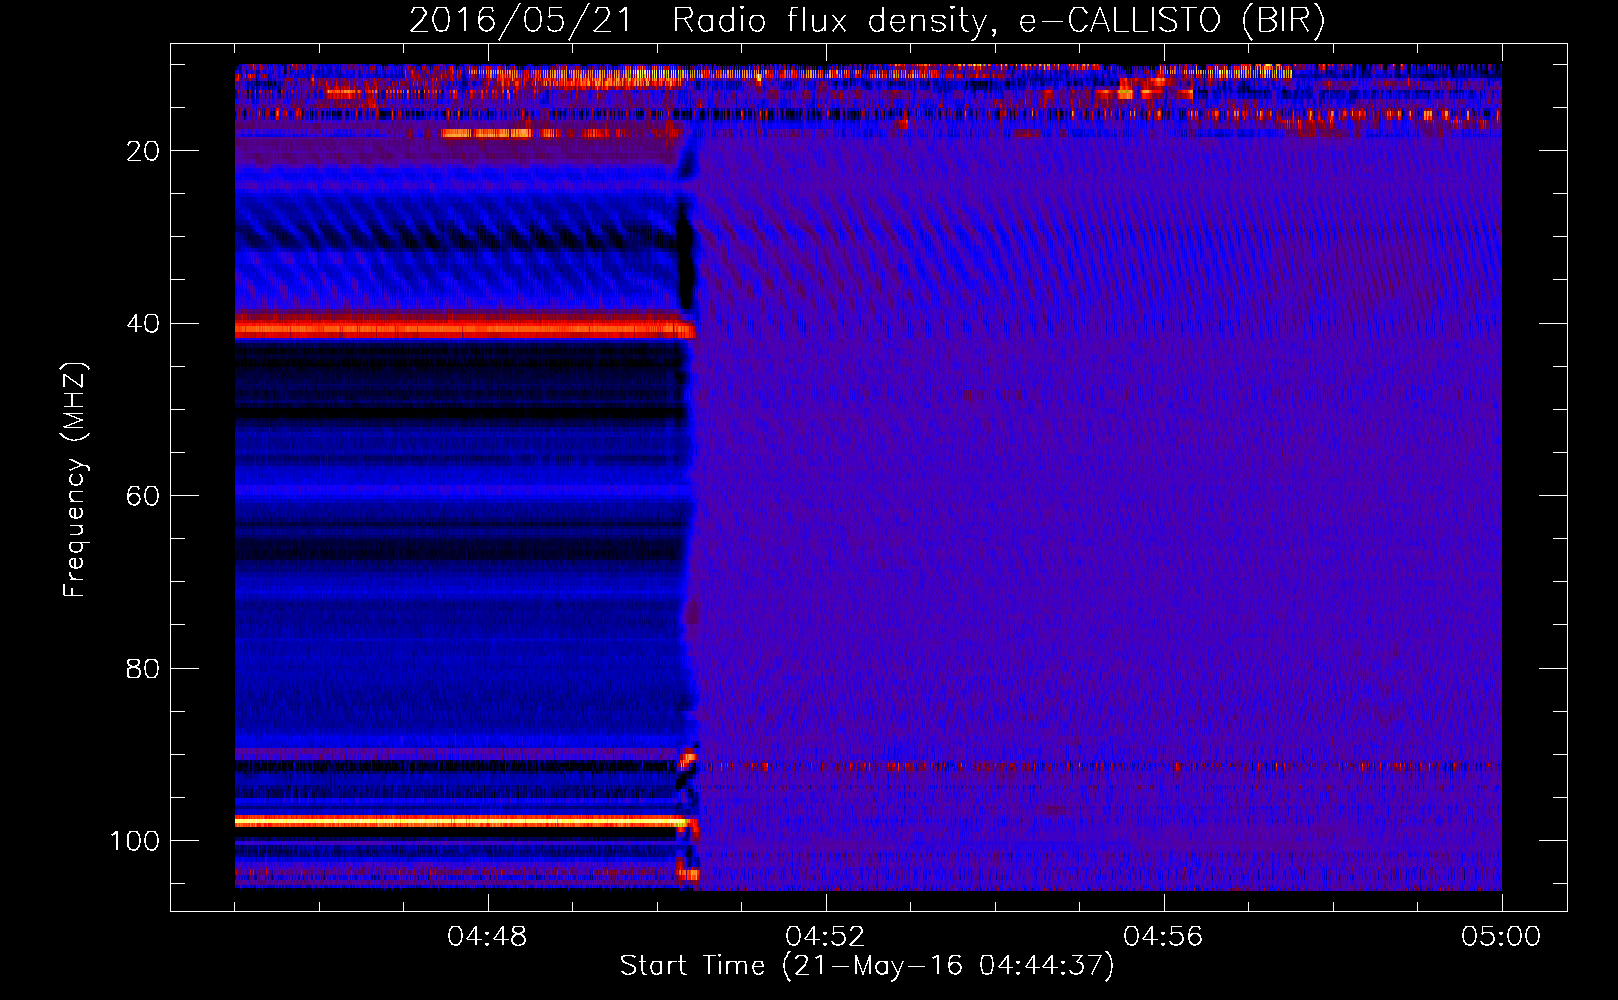Click the '05:00' time tick label
Screen dimensions: 1618x1000
[x=1501, y=937]
